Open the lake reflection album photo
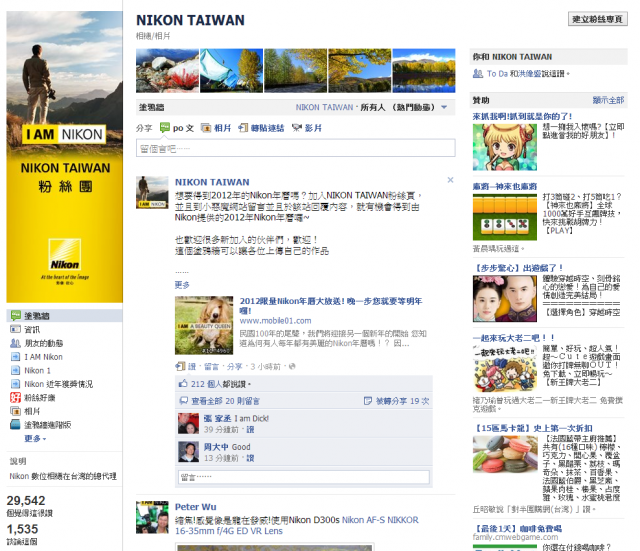640x551 pixels. tap(424, 71)
